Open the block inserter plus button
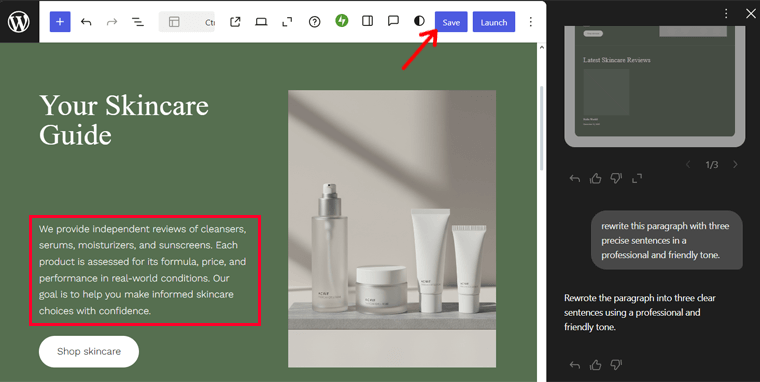The image size is (760, 382). tap(60, 22)
